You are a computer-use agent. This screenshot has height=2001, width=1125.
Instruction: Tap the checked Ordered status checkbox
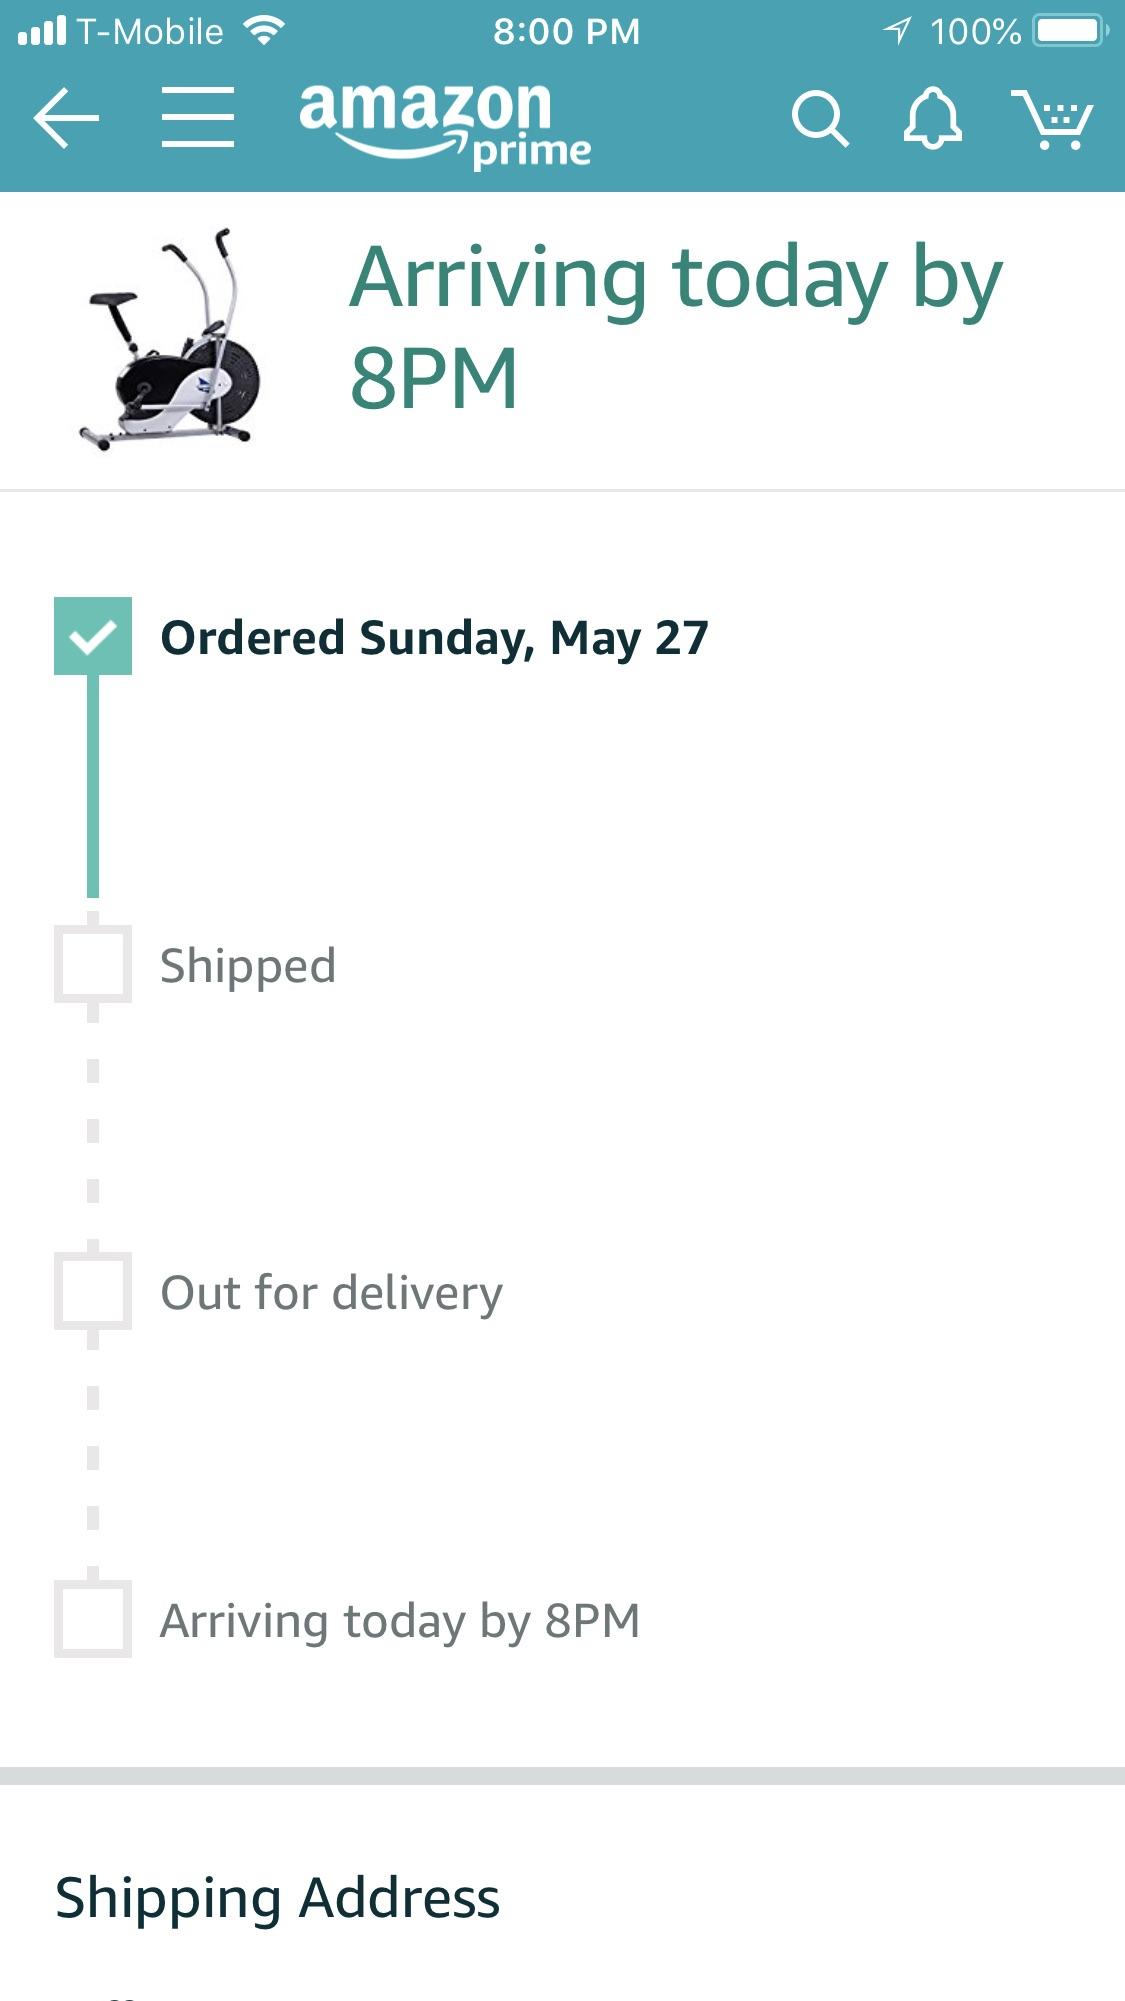(x=93, y=633)
